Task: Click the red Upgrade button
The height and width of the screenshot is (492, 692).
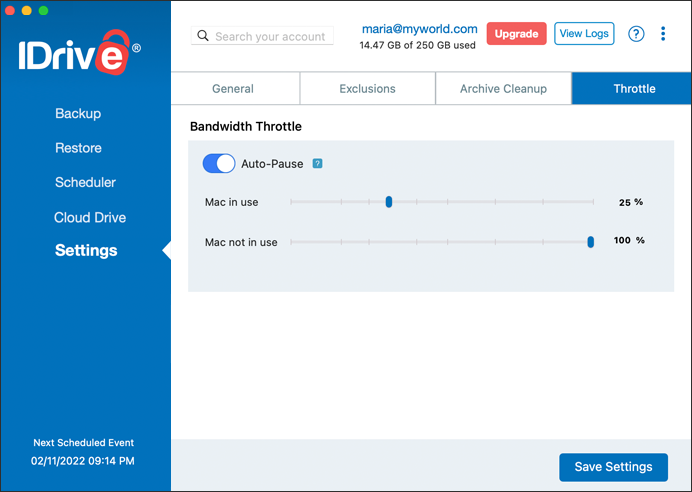Action: (x=516, y=34)
